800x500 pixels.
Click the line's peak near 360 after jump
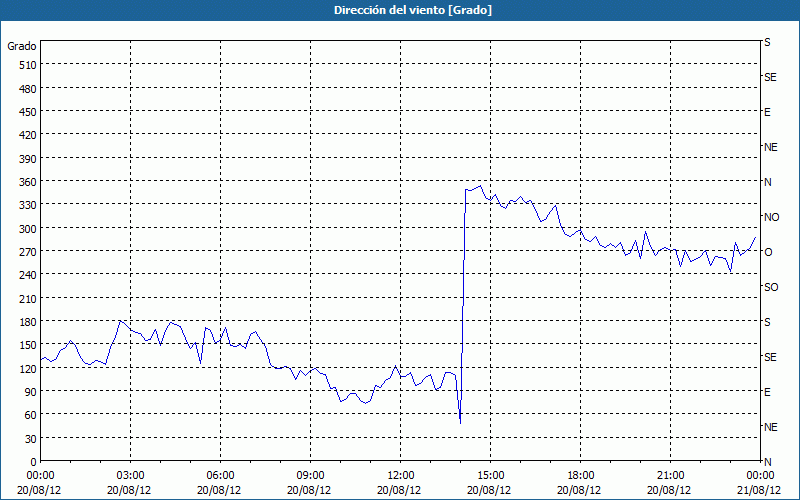(481, 186)
